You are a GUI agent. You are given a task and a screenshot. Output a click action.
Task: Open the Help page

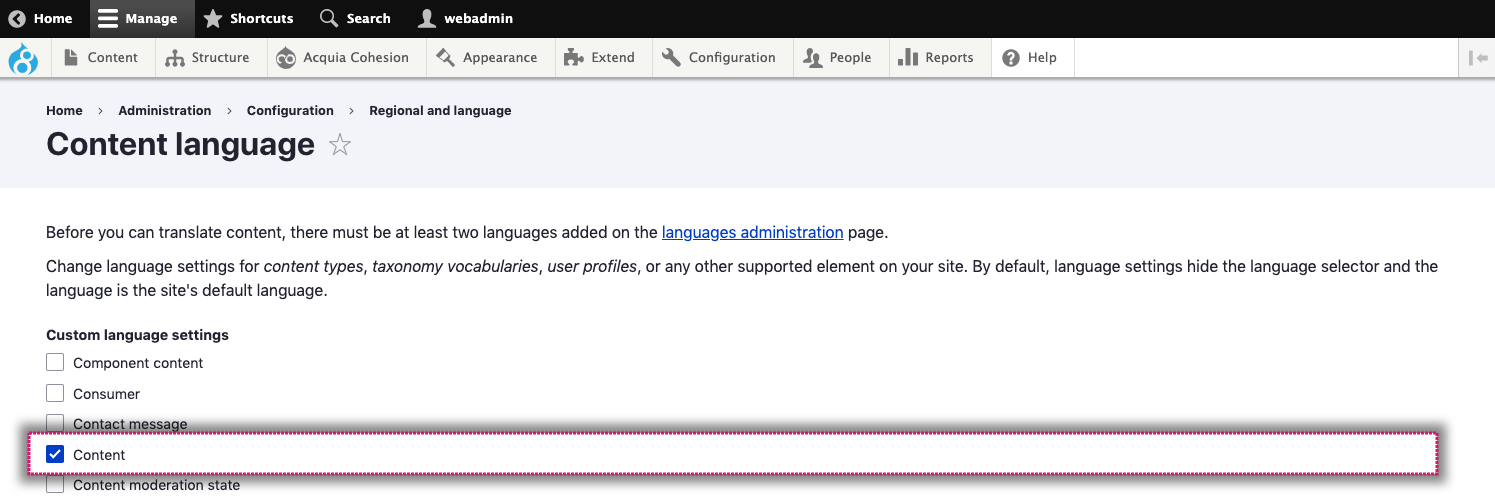(1030, 58)
